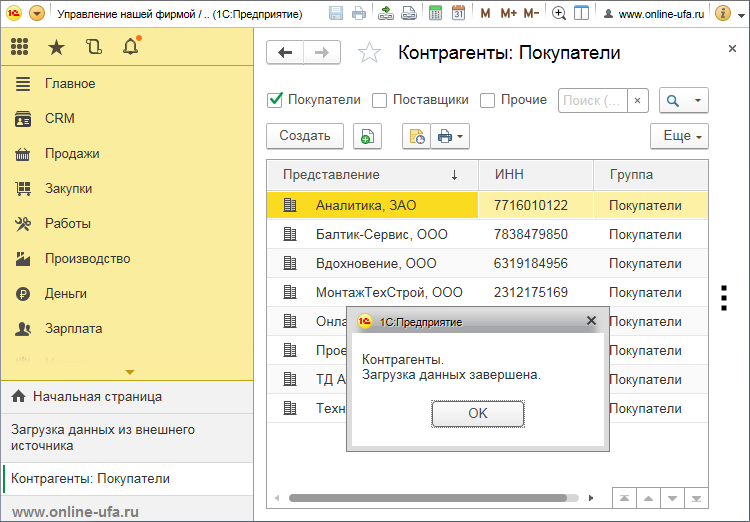Open the printer dropdown button
Image resolution: width=750 pixels, height=522 pixels.
[450, 136]
